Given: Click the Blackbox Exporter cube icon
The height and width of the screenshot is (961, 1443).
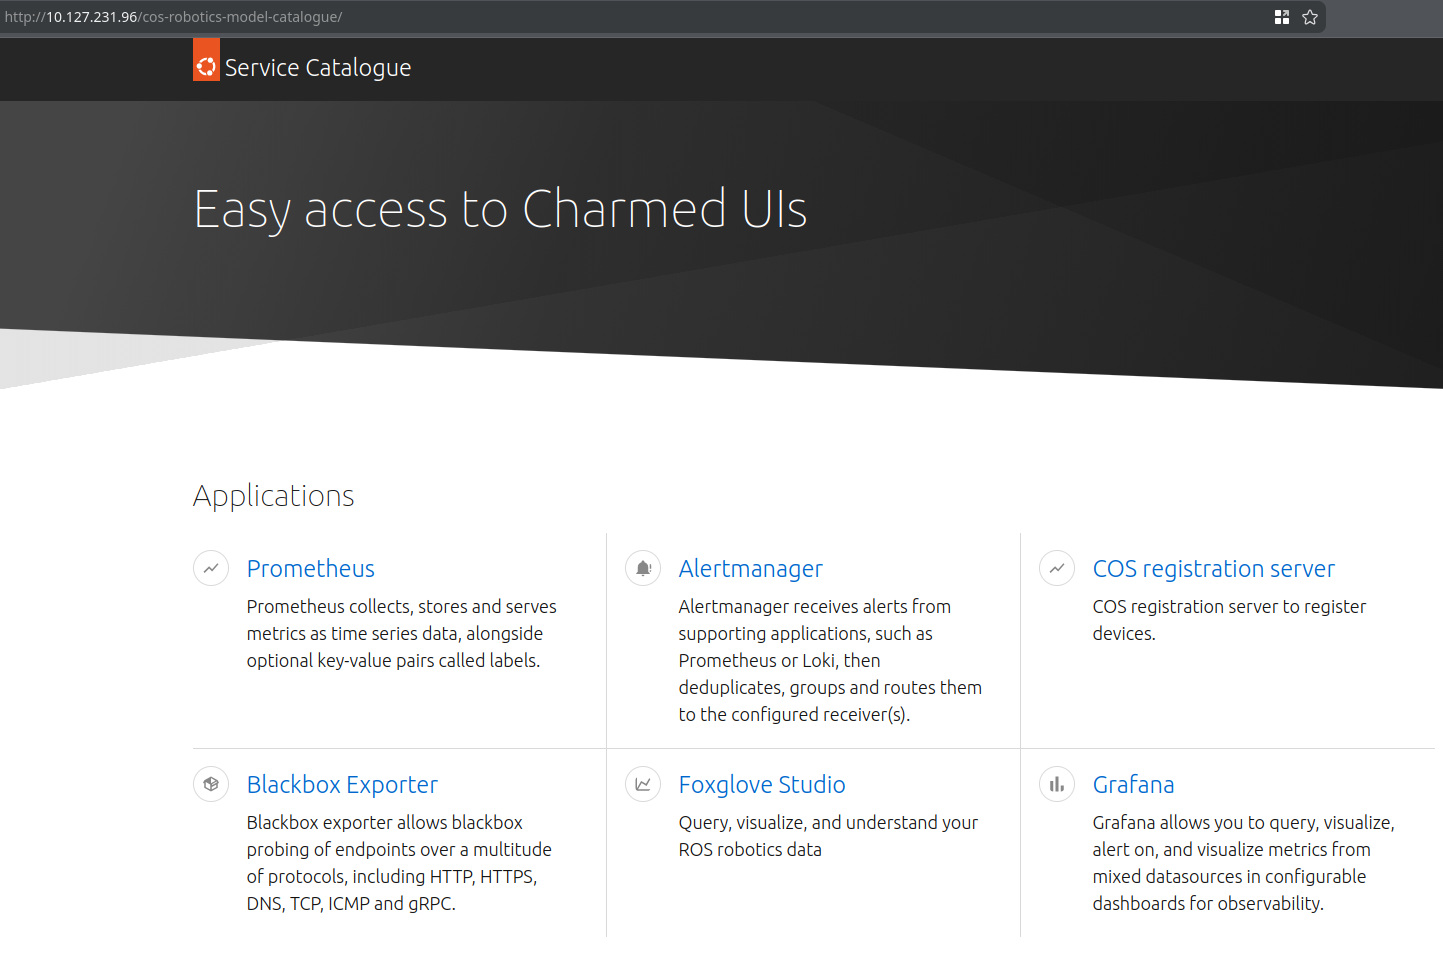Looking at the screenshot, I should click(211, 784).
